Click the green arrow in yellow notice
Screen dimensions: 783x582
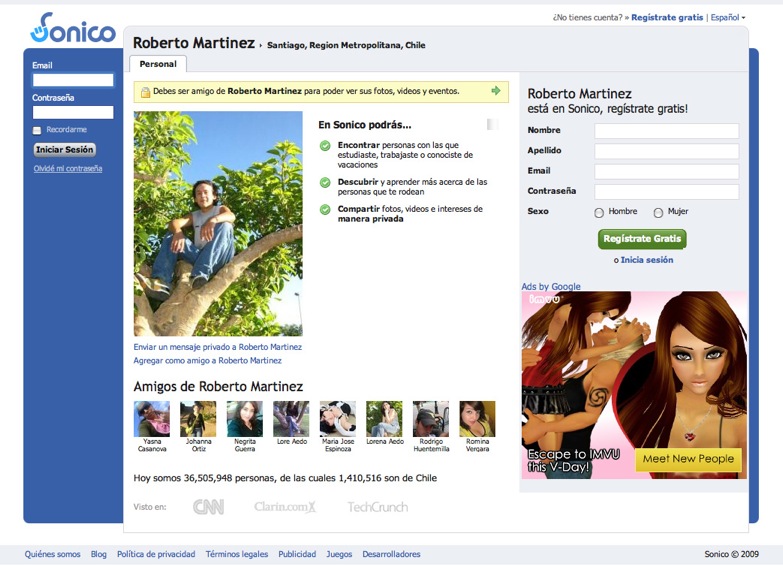pos(495,90)
